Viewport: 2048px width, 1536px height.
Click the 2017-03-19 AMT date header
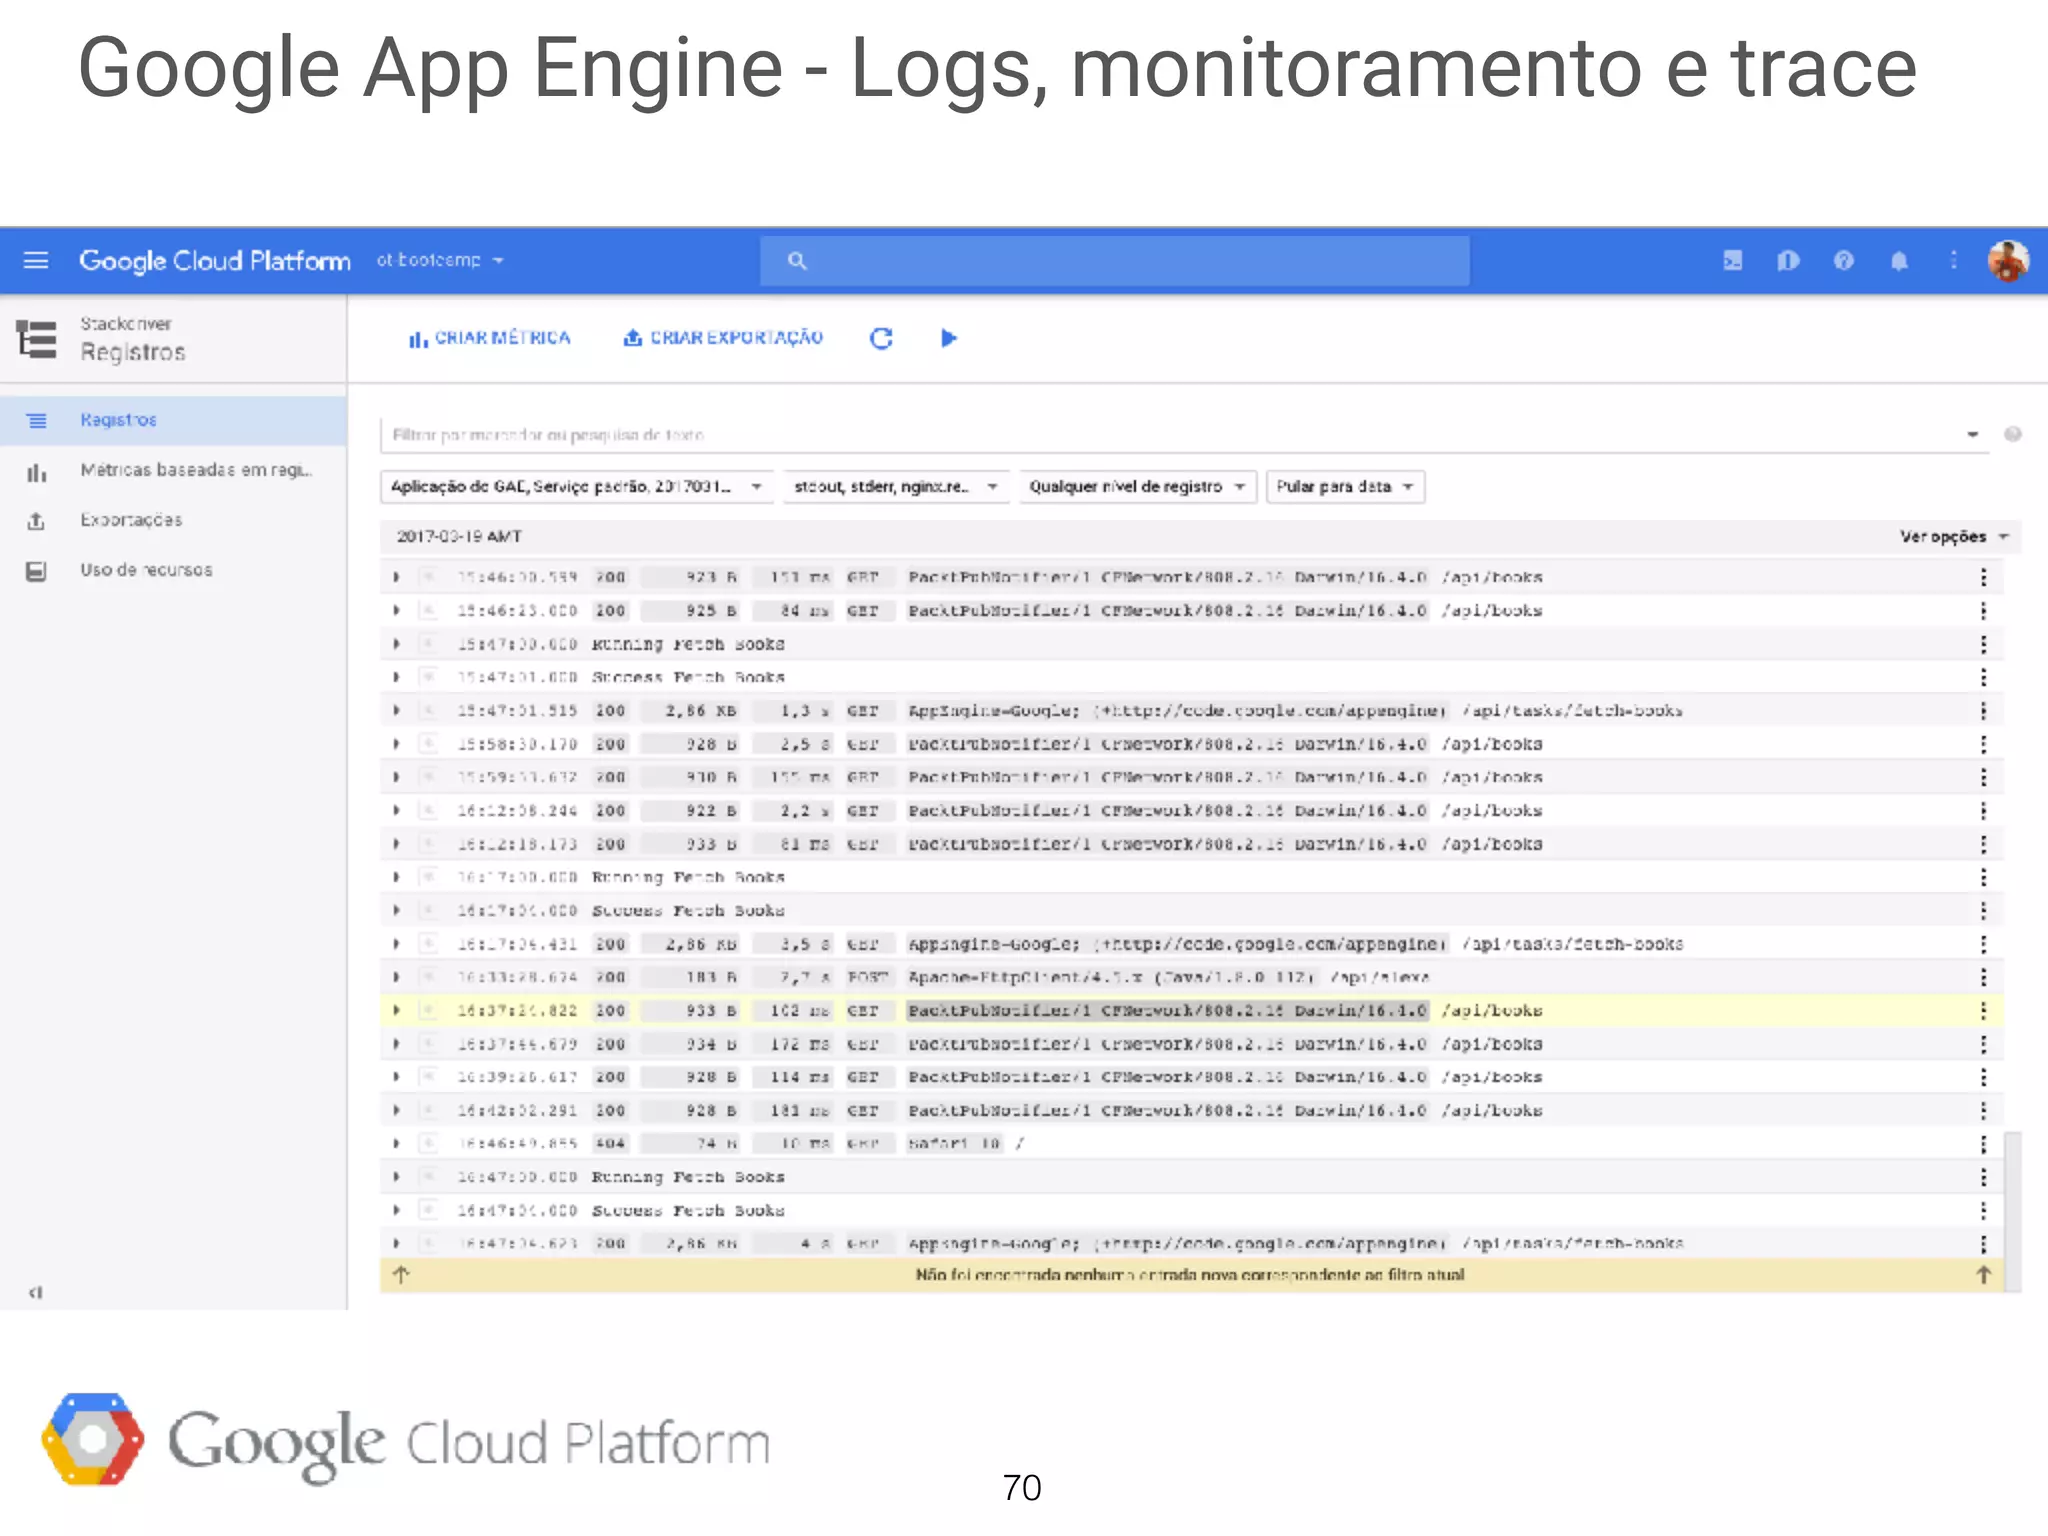point(459,537)
